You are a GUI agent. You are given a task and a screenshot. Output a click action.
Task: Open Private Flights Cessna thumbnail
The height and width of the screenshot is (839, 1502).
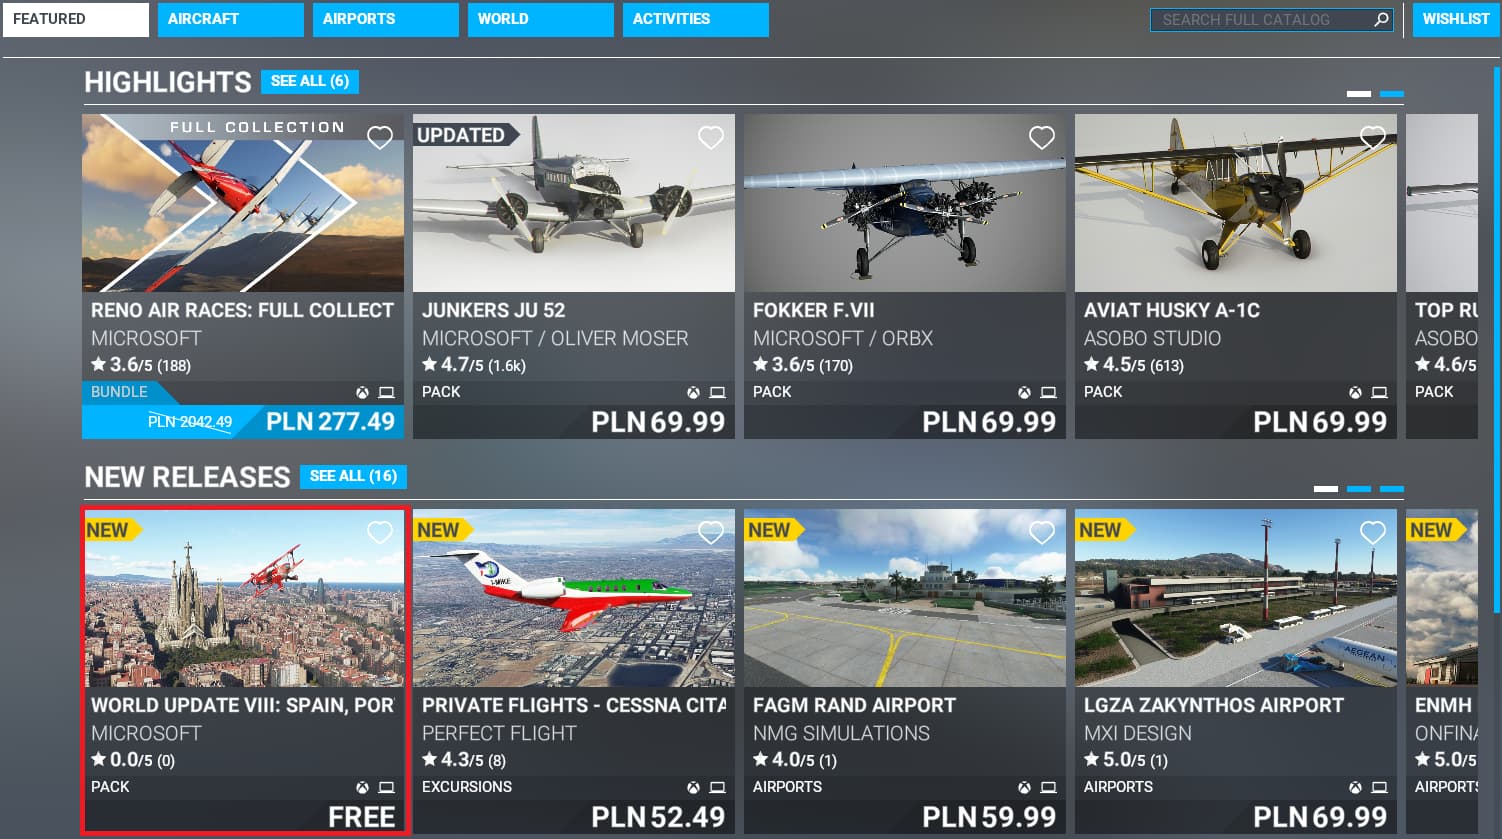pos(574,598)
